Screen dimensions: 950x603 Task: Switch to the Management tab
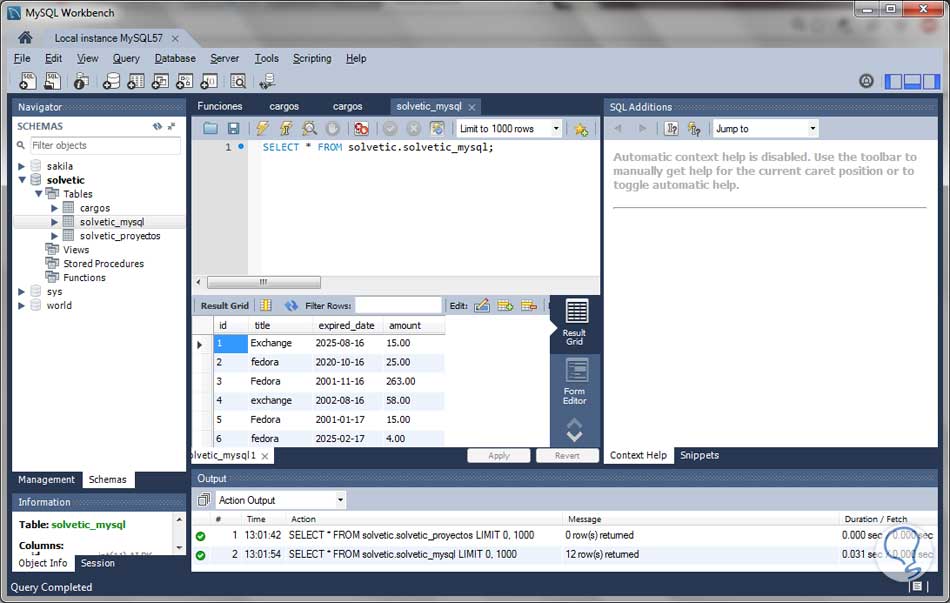[46, 479]
